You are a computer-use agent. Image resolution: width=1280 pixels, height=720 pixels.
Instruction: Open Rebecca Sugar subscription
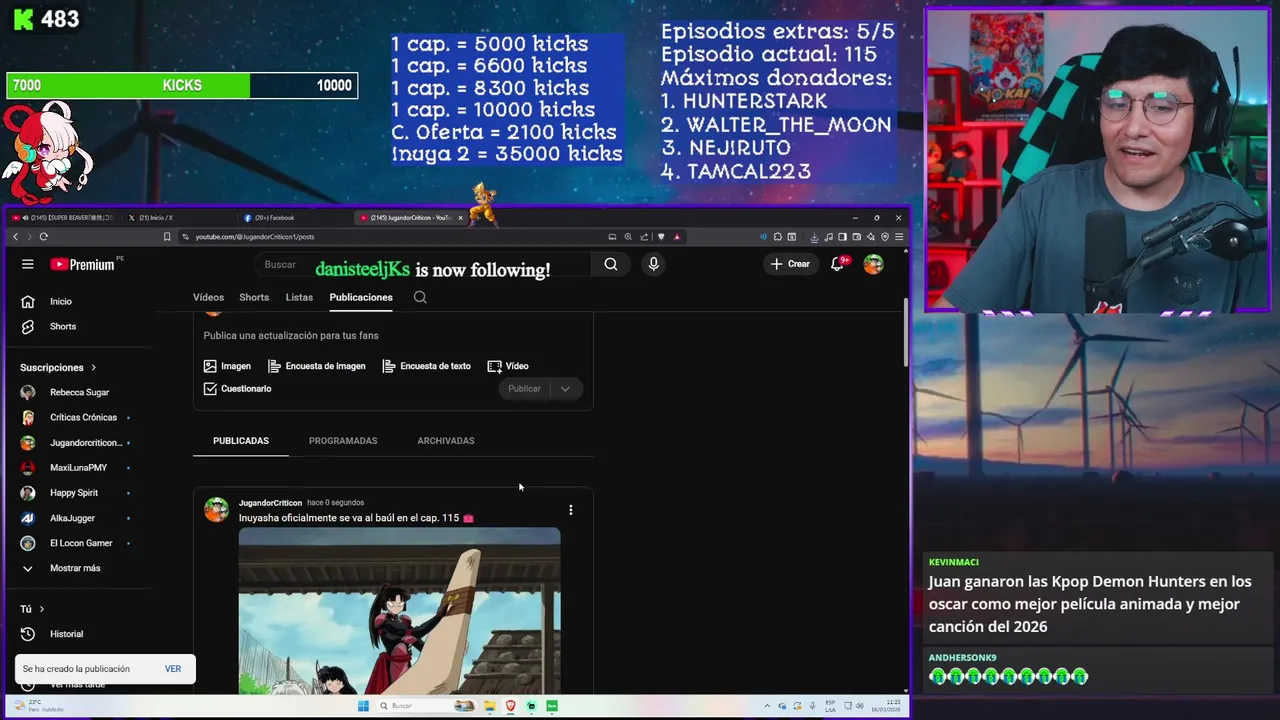pyautogui.click(x=80, y=392)
